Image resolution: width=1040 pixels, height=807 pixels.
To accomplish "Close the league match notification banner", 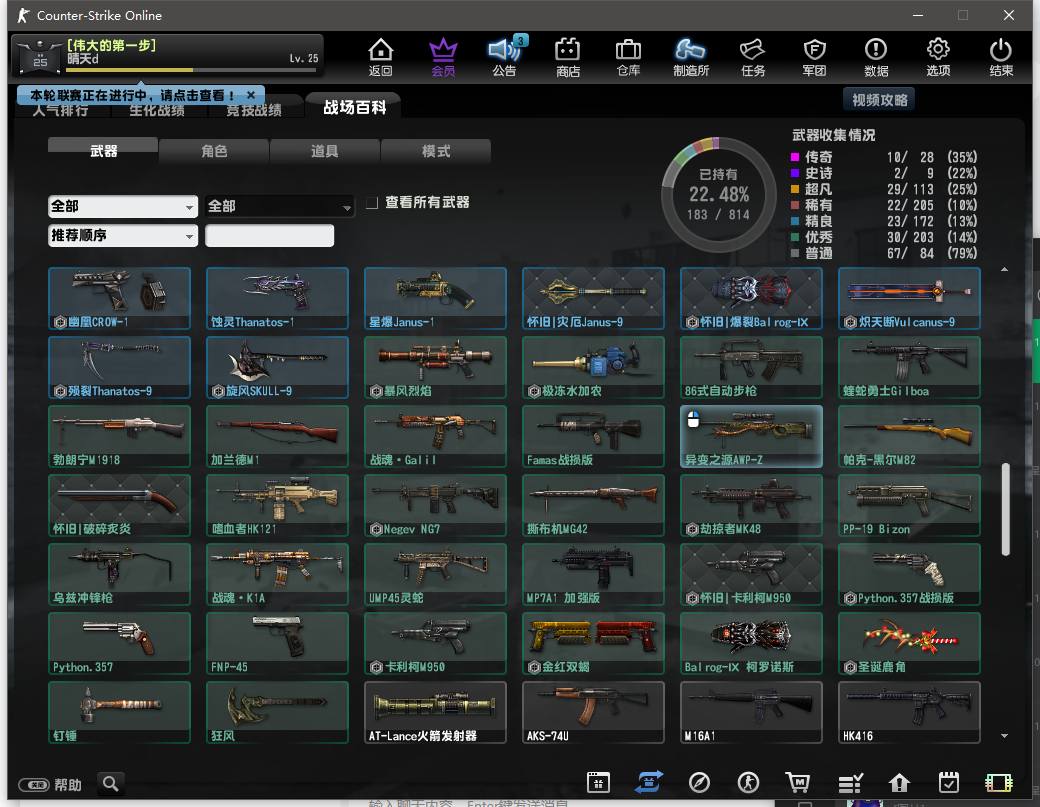I will pyautogui.click(x=251, y=95).
